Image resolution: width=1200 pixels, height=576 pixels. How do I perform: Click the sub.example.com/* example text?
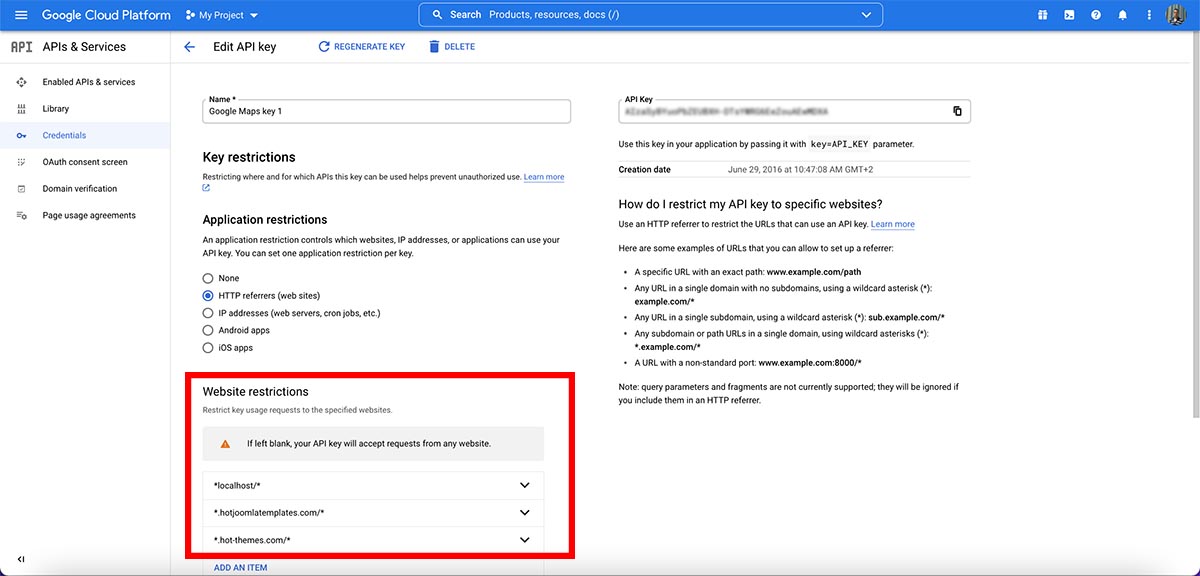[x=907, y=317]
